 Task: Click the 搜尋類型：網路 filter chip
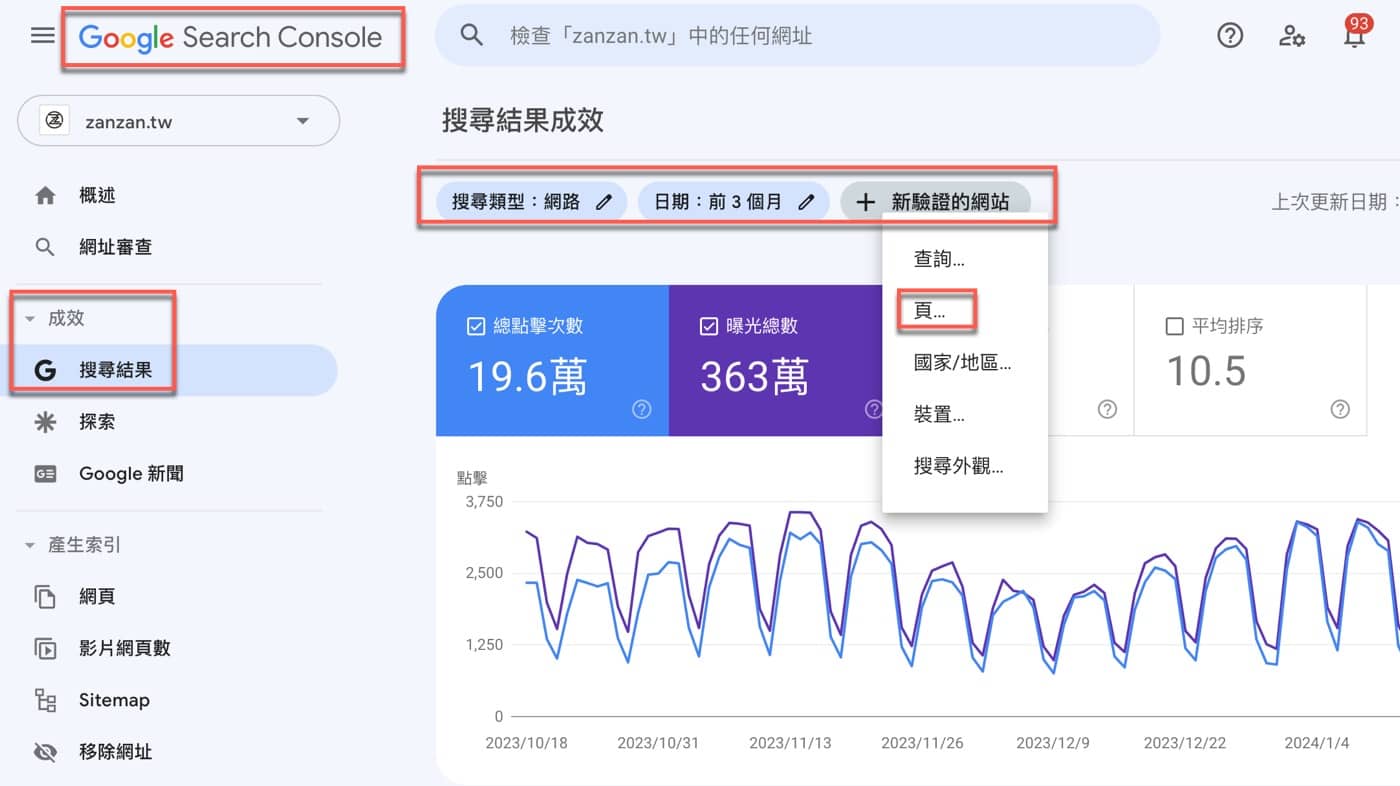coord(531,202)
